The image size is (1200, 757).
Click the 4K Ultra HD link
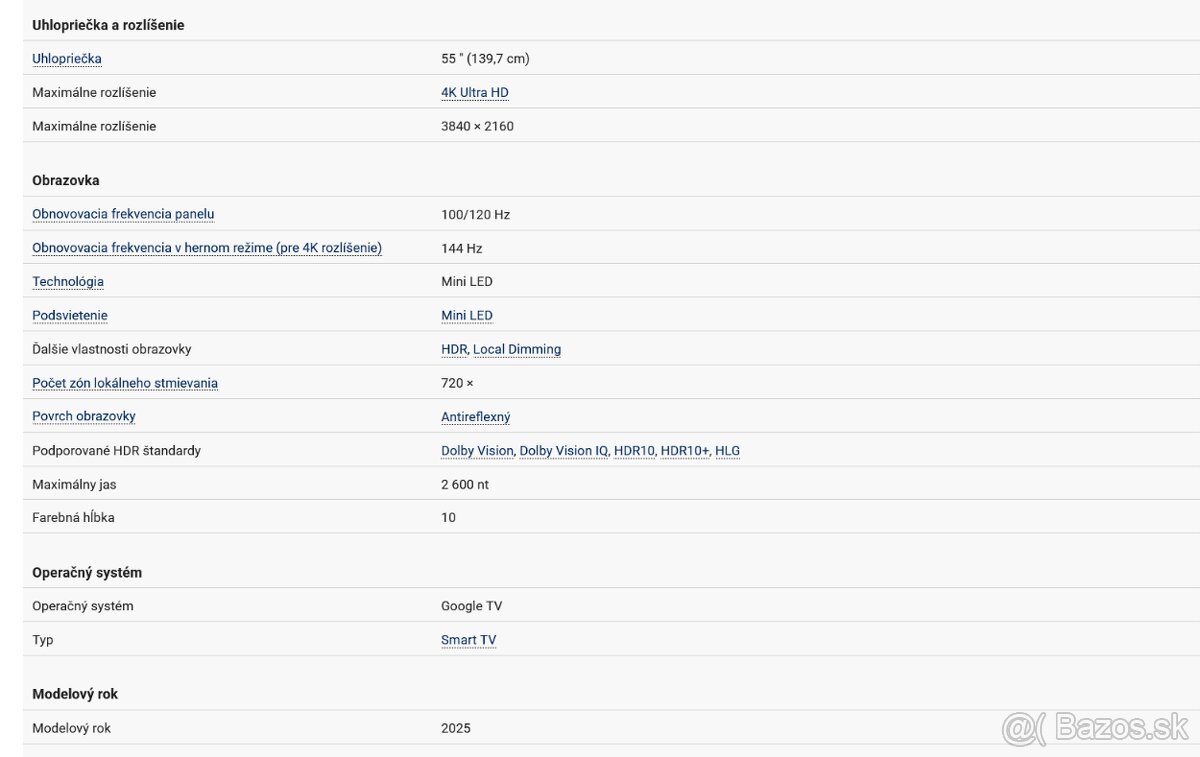(475, 93)
